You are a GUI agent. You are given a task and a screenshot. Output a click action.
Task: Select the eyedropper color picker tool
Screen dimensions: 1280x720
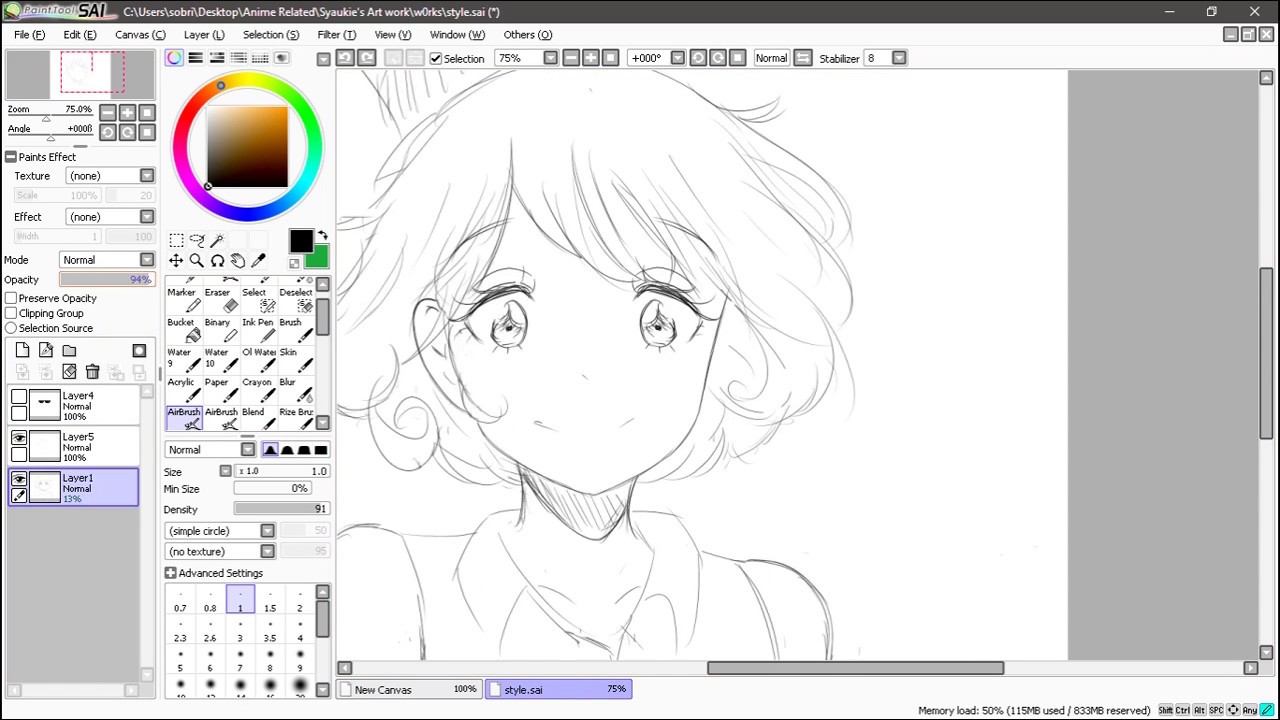[258, 261]
